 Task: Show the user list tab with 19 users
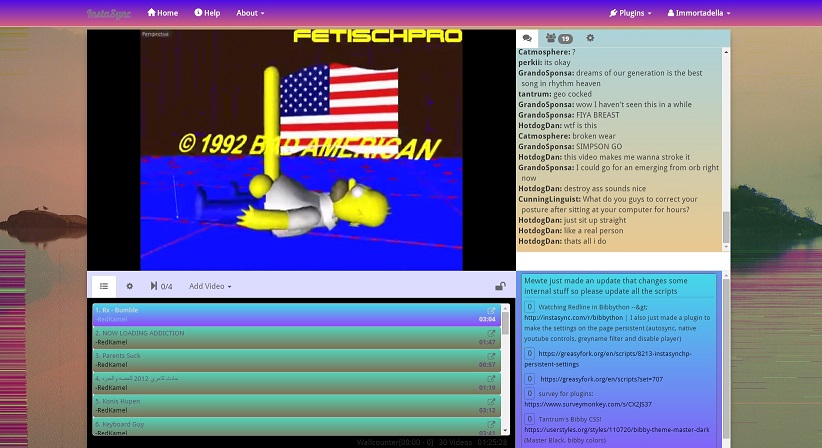click(x=559, y=38)
